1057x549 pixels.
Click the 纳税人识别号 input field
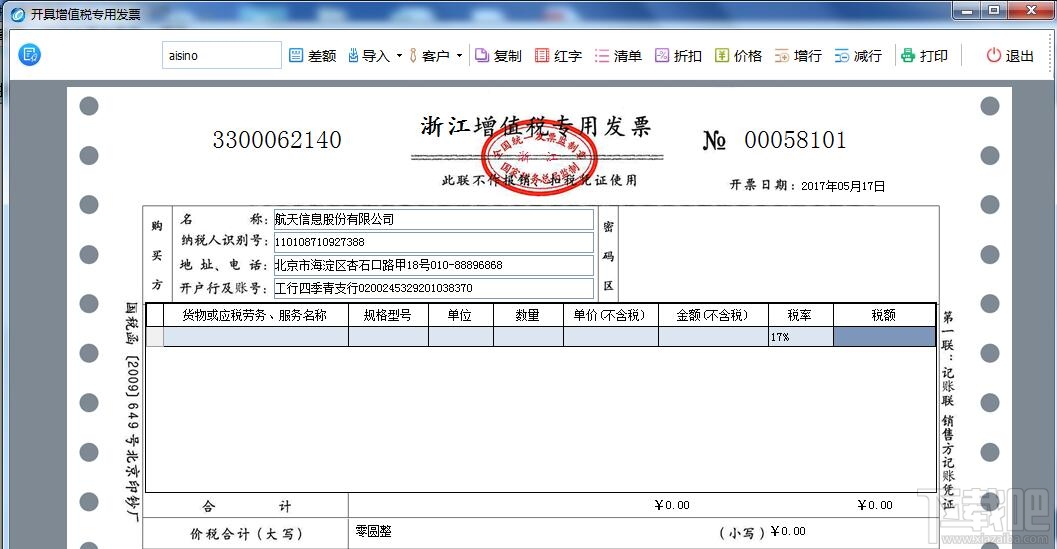433,242
